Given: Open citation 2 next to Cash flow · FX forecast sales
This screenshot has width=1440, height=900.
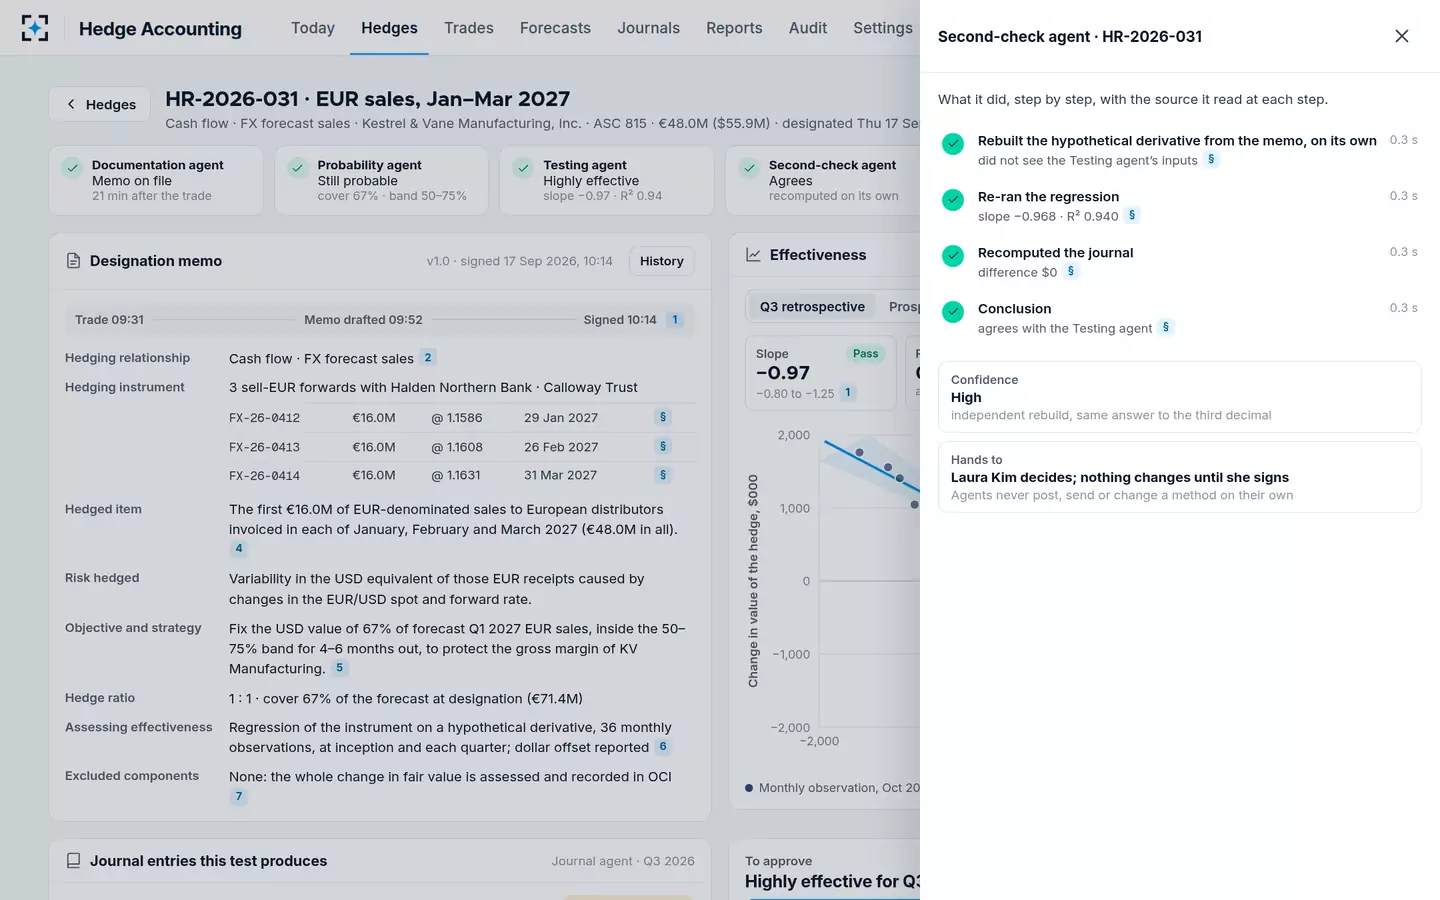Looking at the screenshot, I should click(428, 358).
